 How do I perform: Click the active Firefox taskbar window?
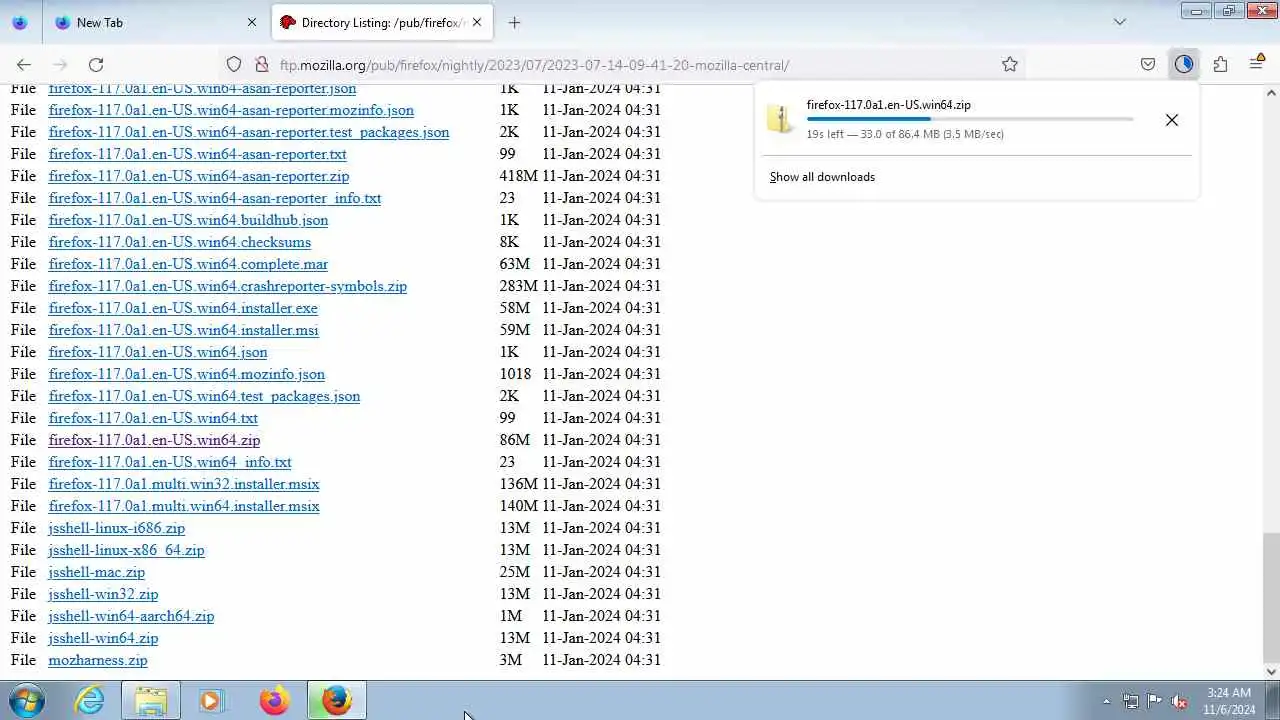tap(337, 700)
